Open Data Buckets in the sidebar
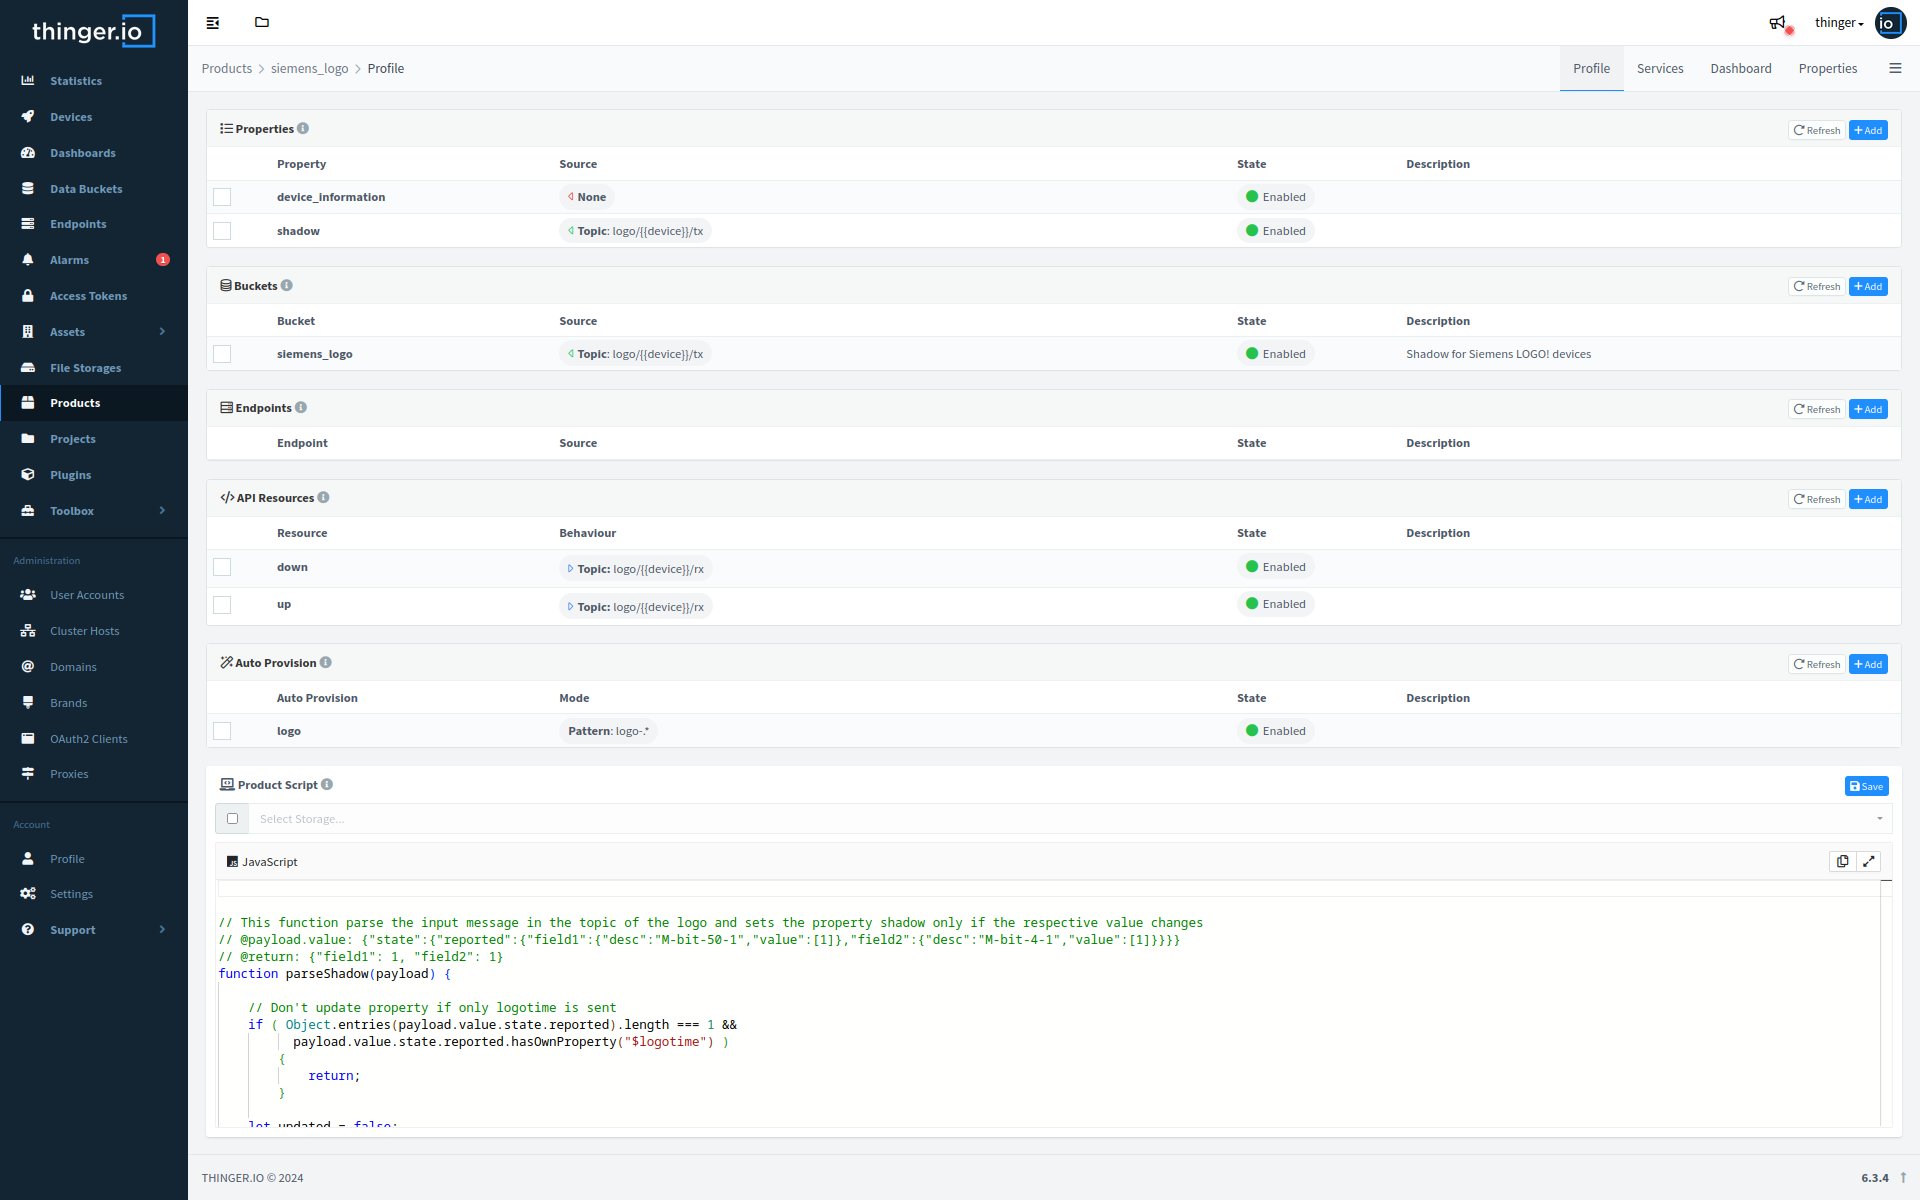Viewport: 1920px width, 1200px height. 86,189
